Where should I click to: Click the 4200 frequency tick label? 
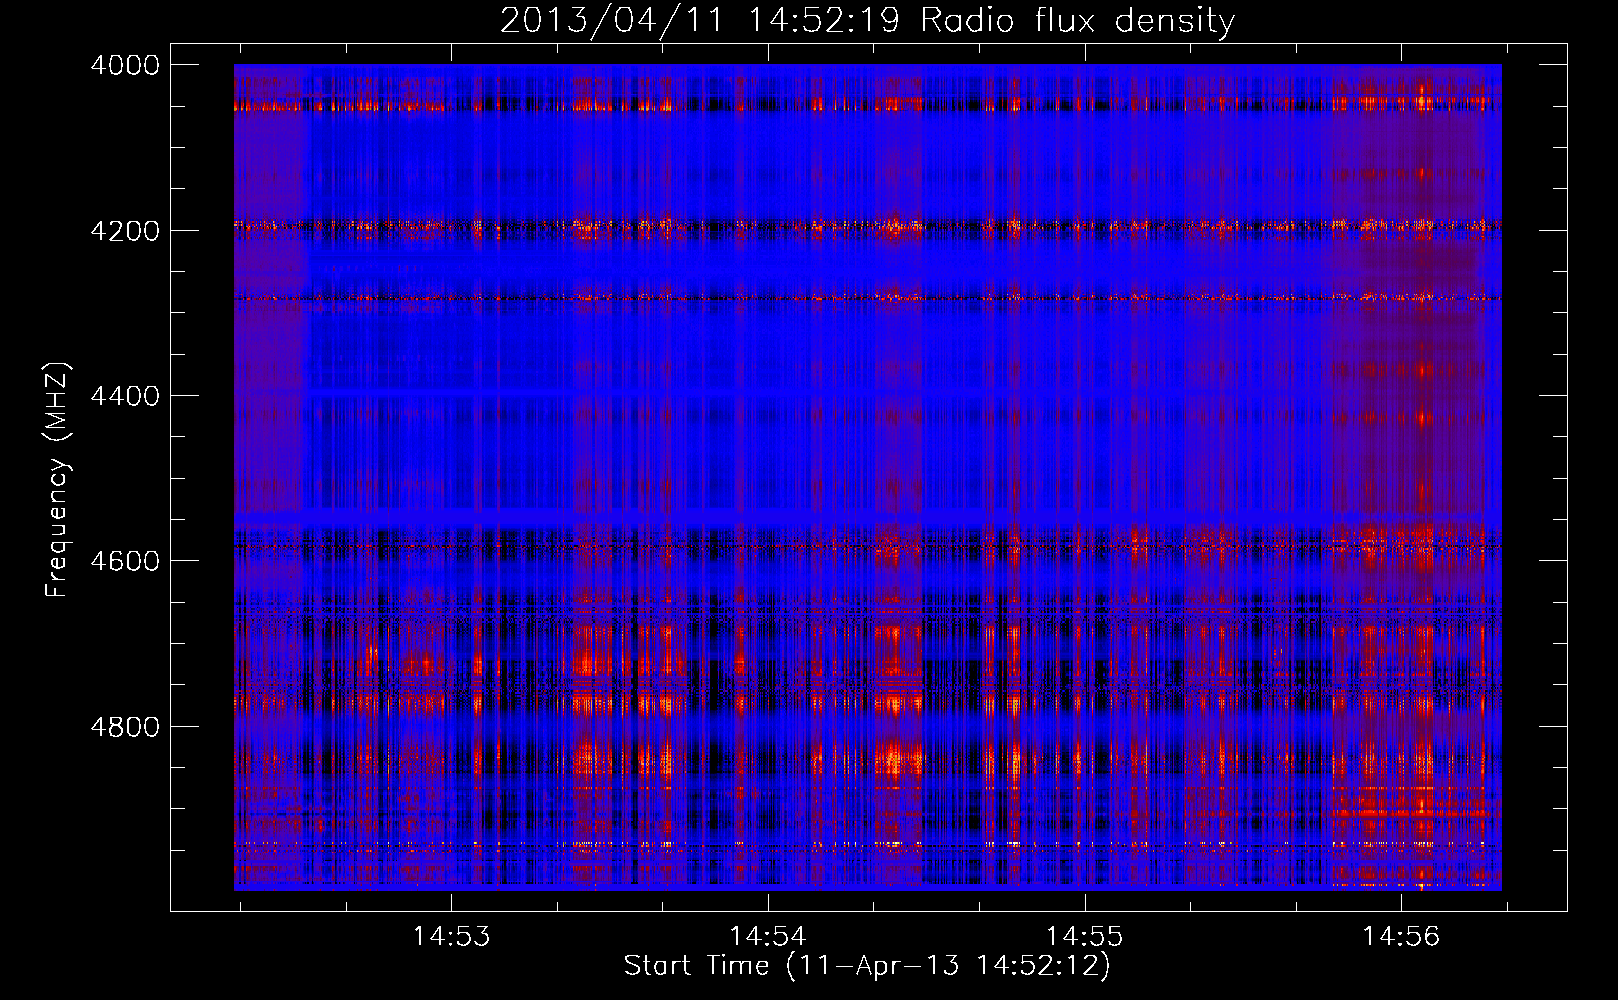125,231
